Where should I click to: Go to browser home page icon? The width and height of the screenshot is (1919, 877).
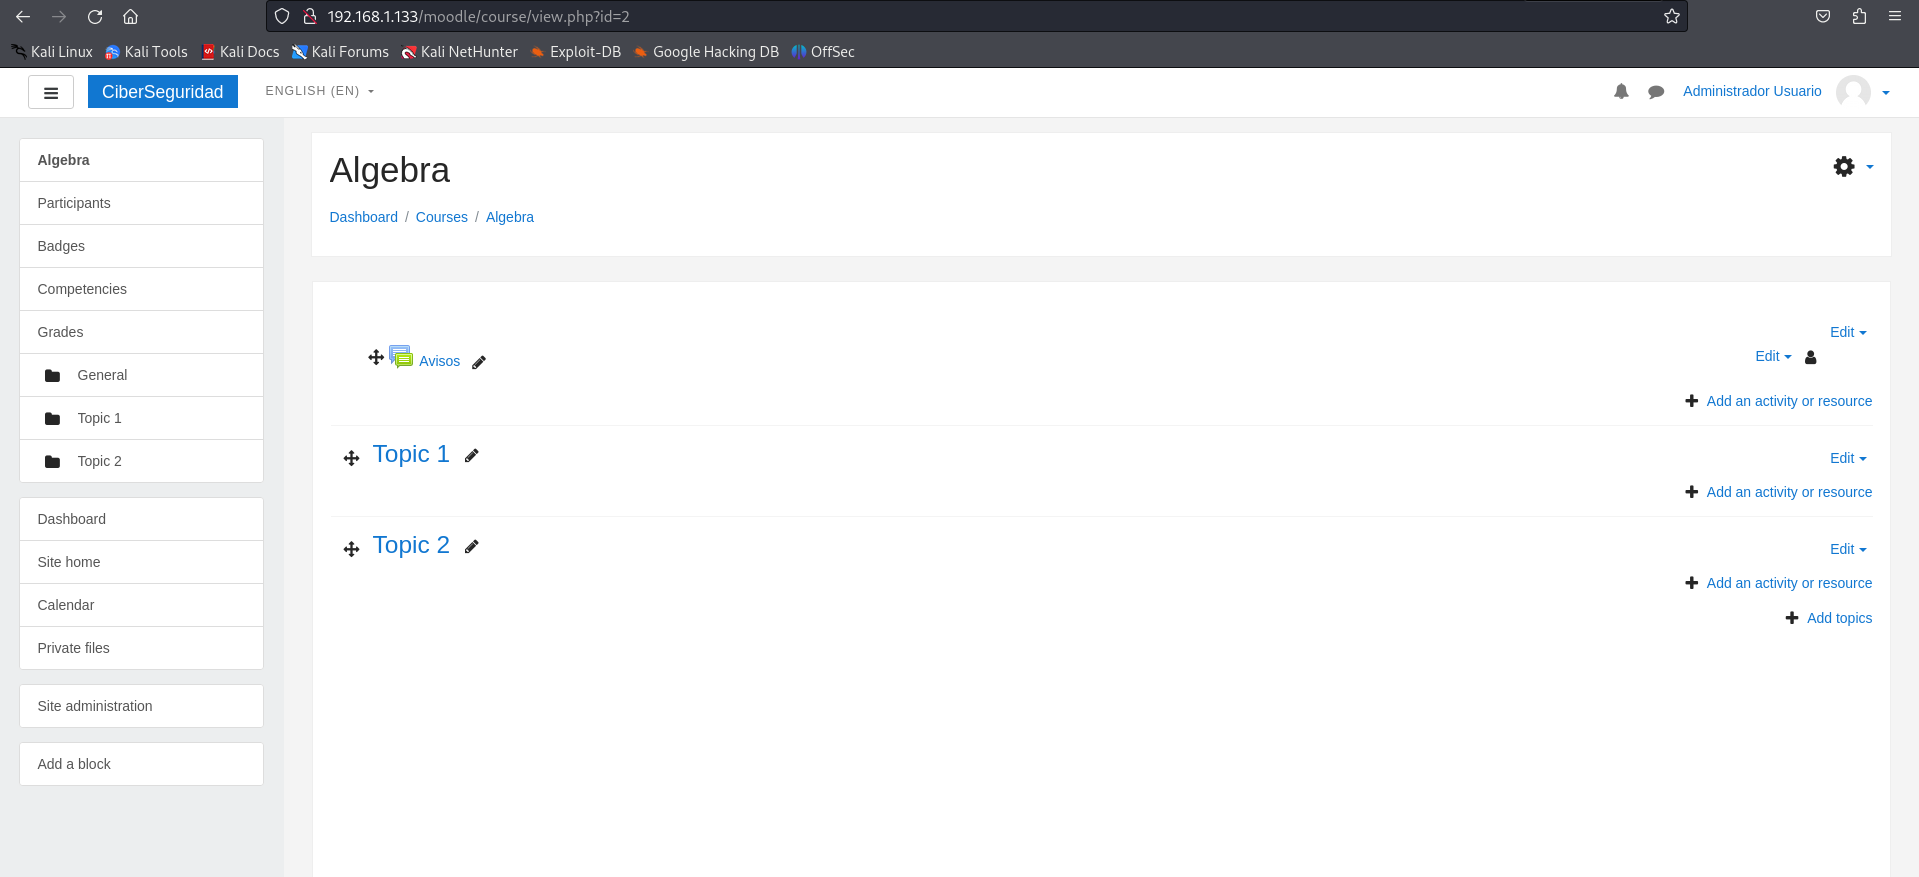130,17
